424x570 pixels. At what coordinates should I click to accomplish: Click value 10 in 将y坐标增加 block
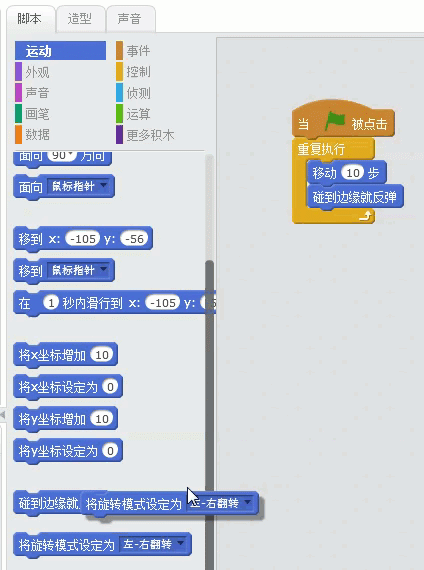click(x=102, y=419)
